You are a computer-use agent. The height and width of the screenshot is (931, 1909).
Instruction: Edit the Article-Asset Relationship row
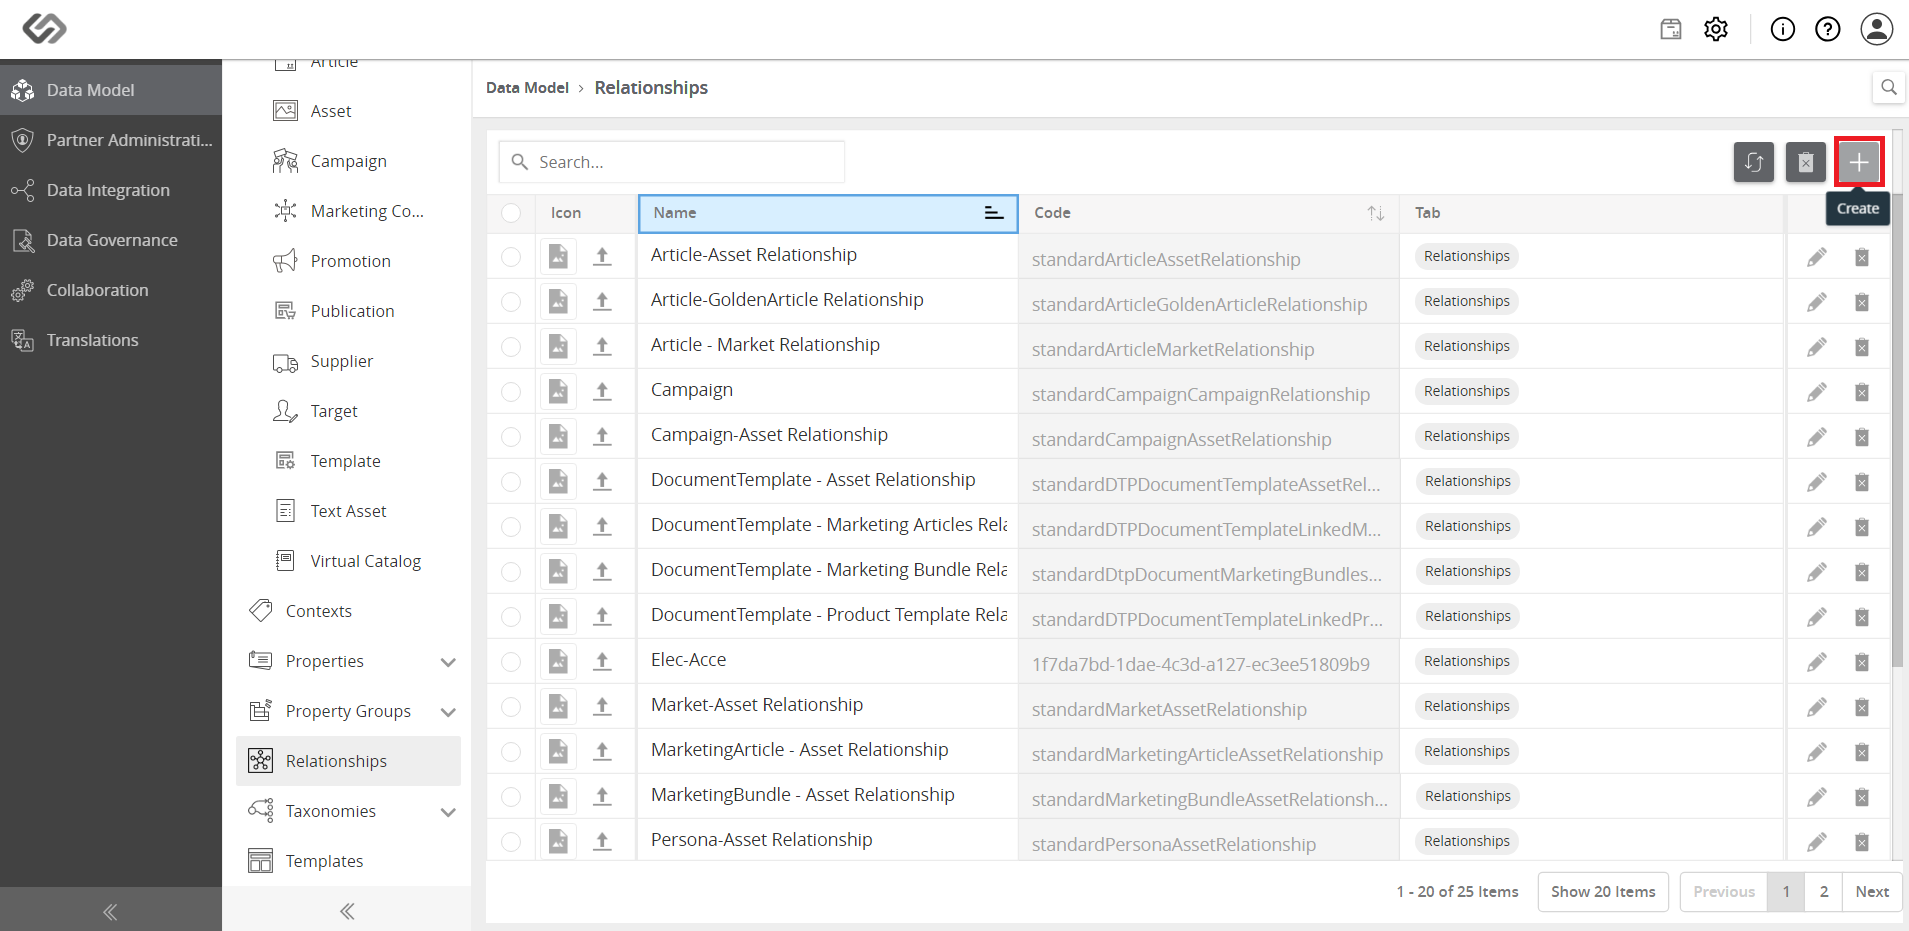[x=1817, y=257]
